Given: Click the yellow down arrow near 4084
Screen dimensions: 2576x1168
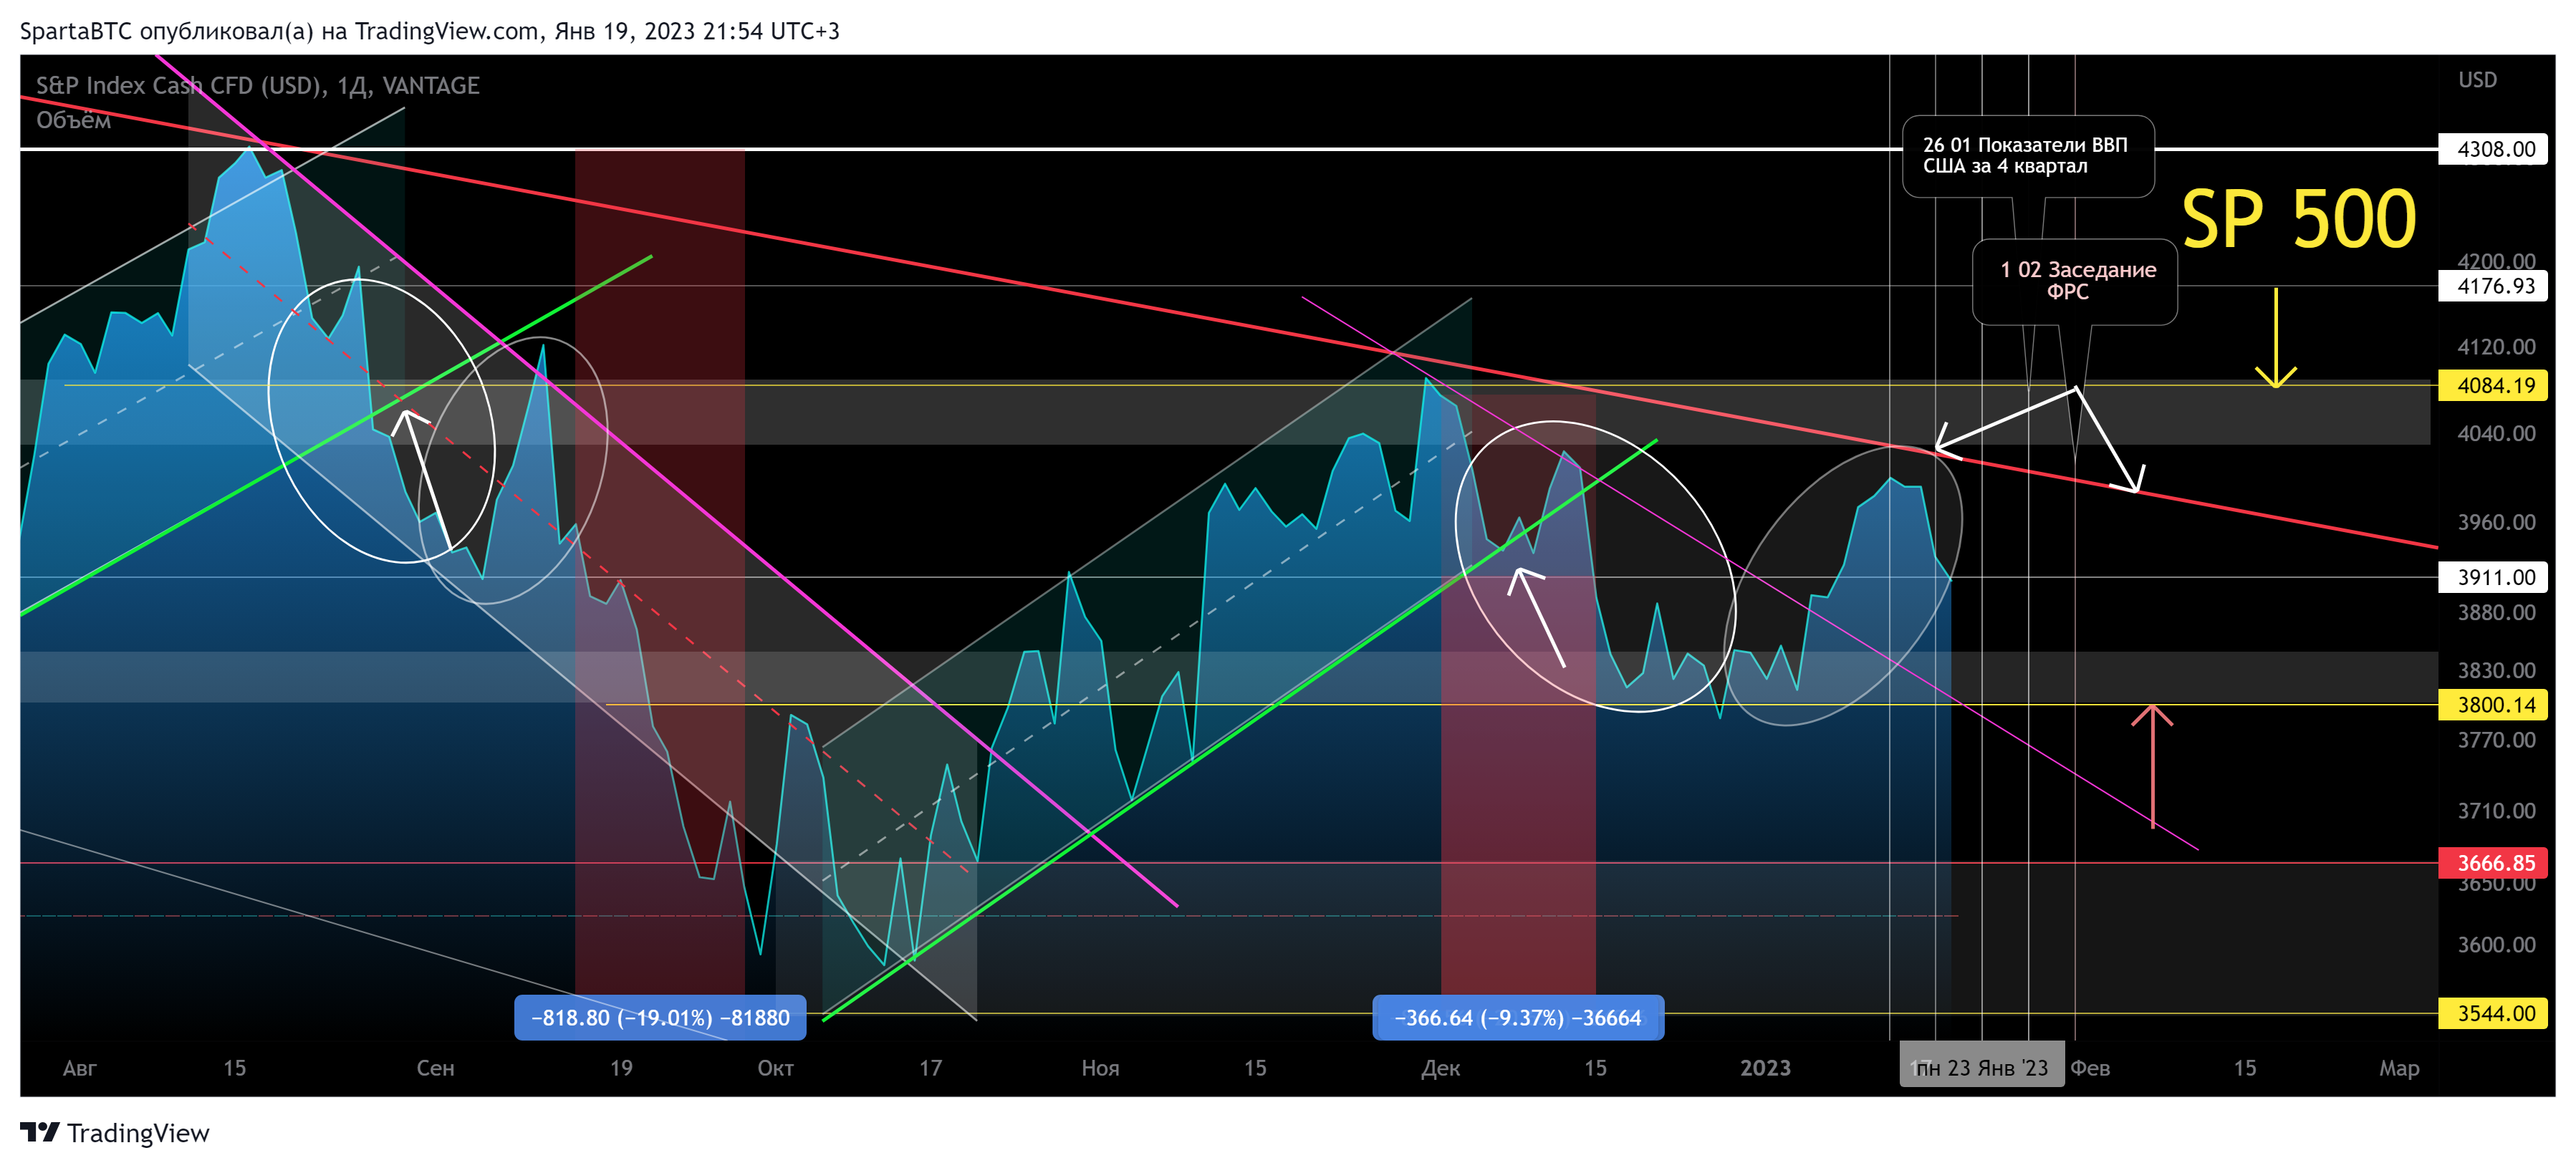Looking at the screenshot, I should pos(2276,338).
